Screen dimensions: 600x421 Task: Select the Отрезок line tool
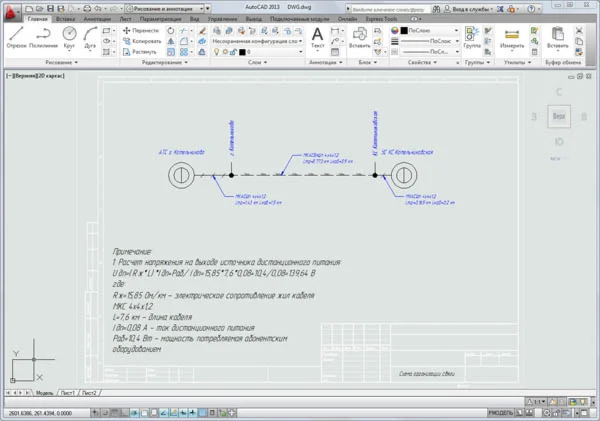pyautogui.click(x=16, y=37)
